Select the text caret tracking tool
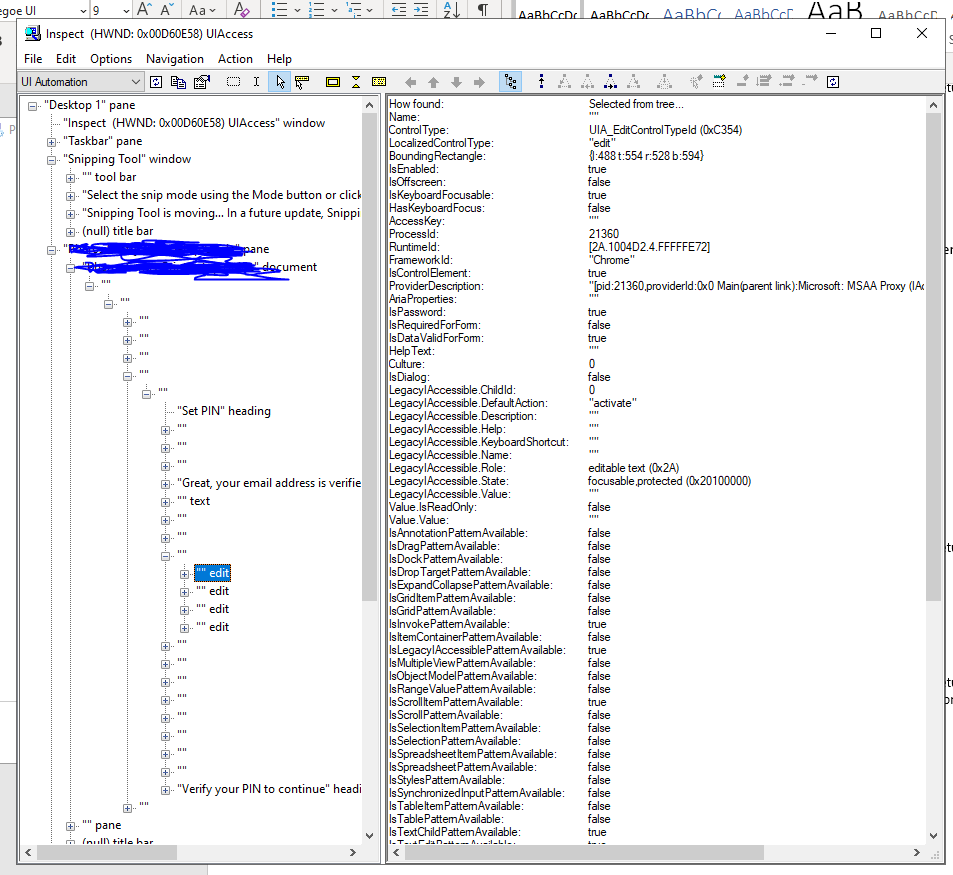The height and width of the screenshot is (875, 953). point(256,82)
